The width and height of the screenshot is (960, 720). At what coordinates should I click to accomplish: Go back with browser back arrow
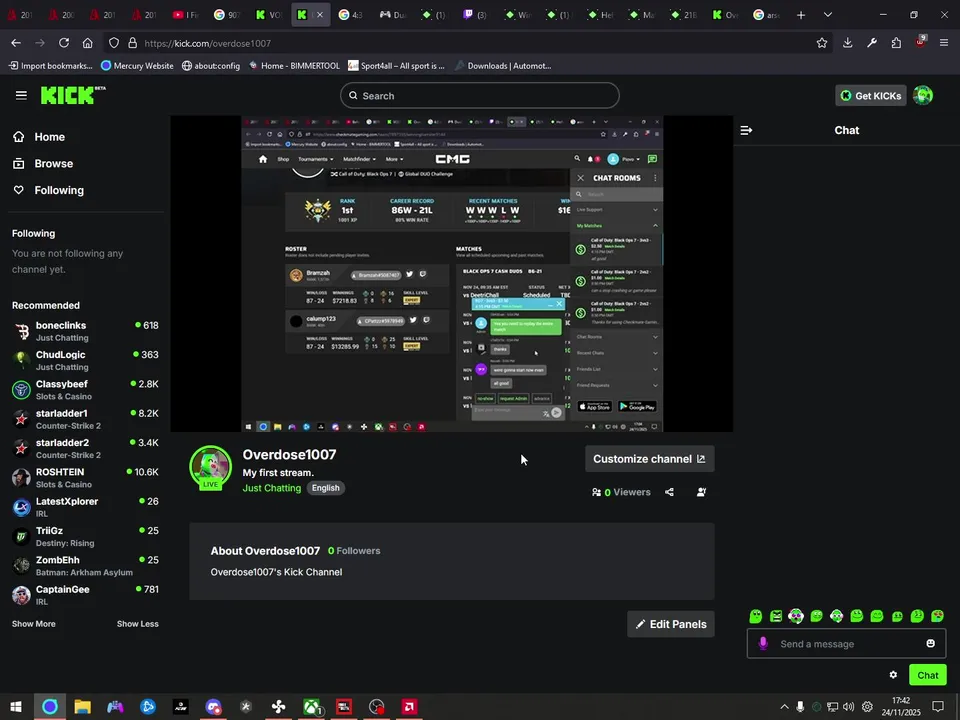pos(16,43)
